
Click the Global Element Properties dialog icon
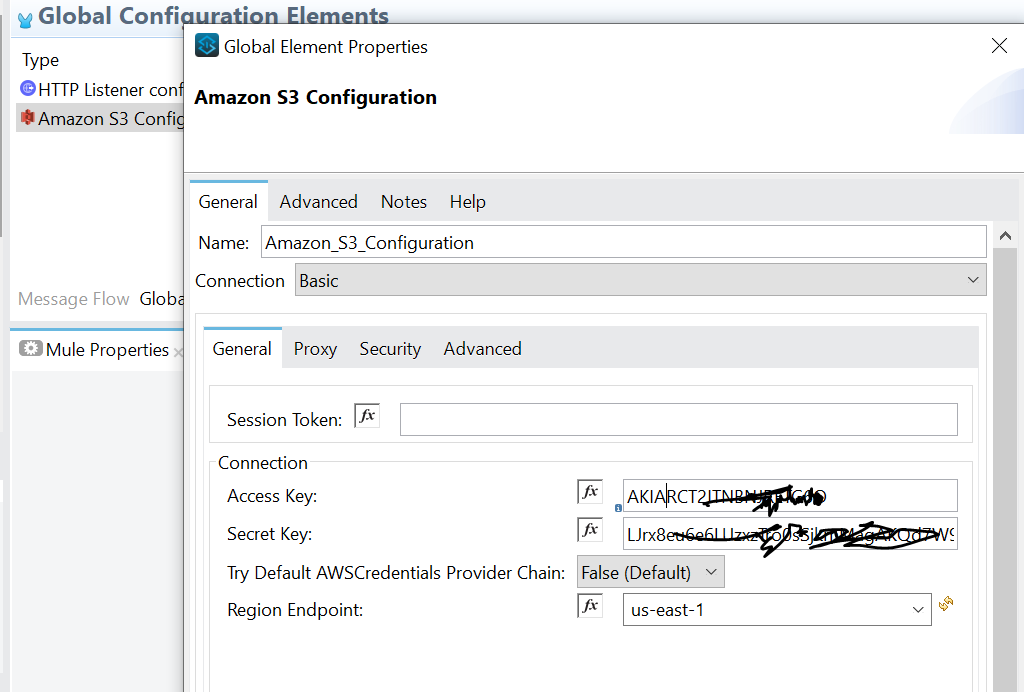pos(205,45)
